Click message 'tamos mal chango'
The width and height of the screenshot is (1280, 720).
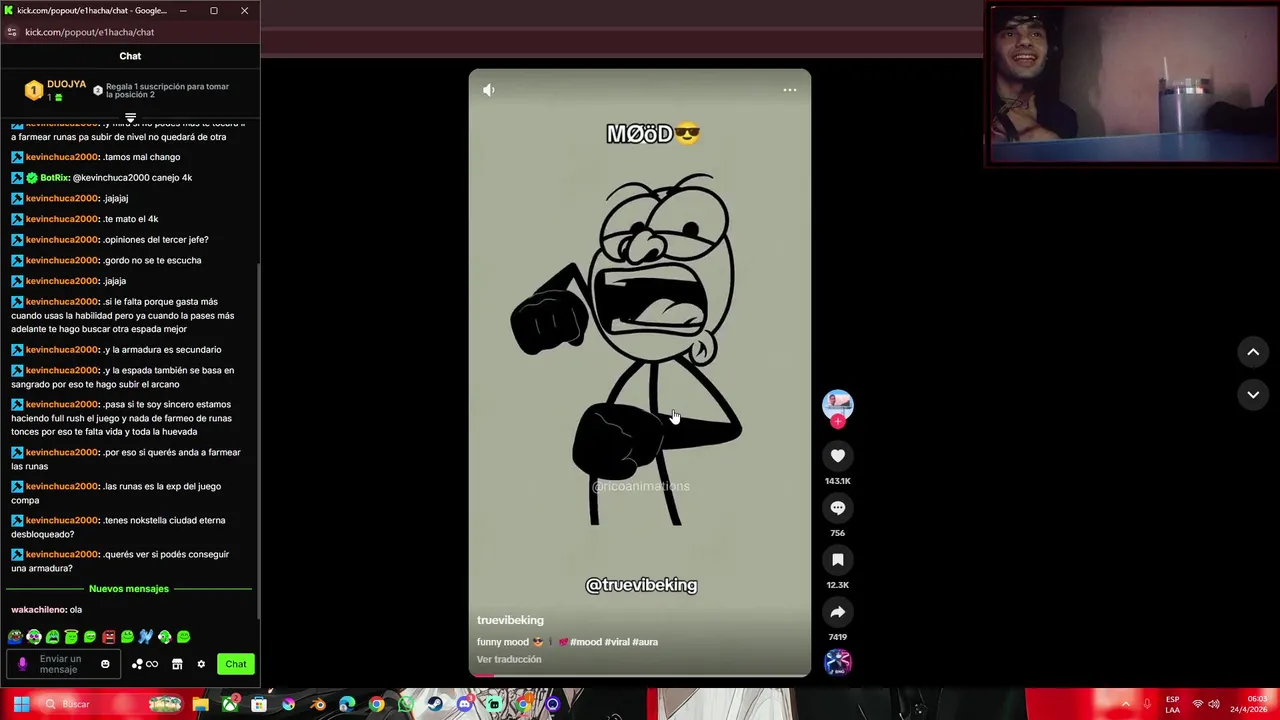(142, 157)
